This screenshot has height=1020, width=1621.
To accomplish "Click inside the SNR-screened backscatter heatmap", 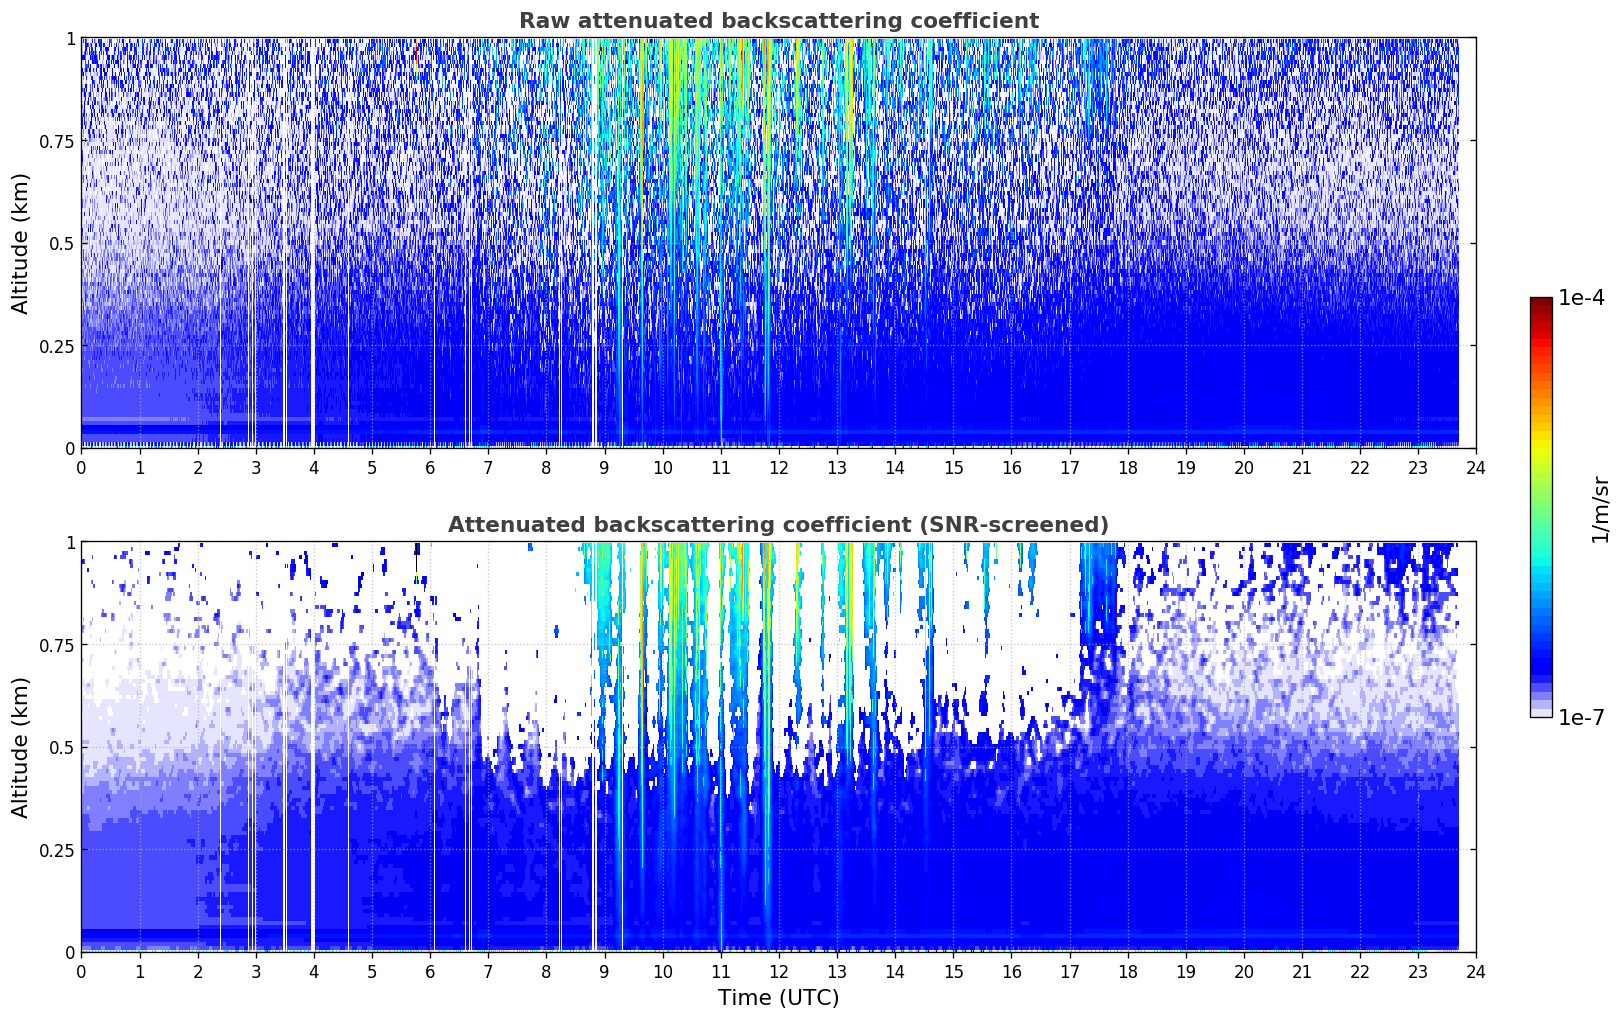I will coord(778,747).
